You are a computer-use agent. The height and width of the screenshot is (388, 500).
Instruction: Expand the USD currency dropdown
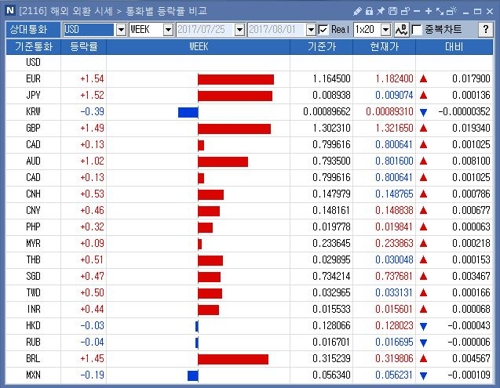point(121,30)
